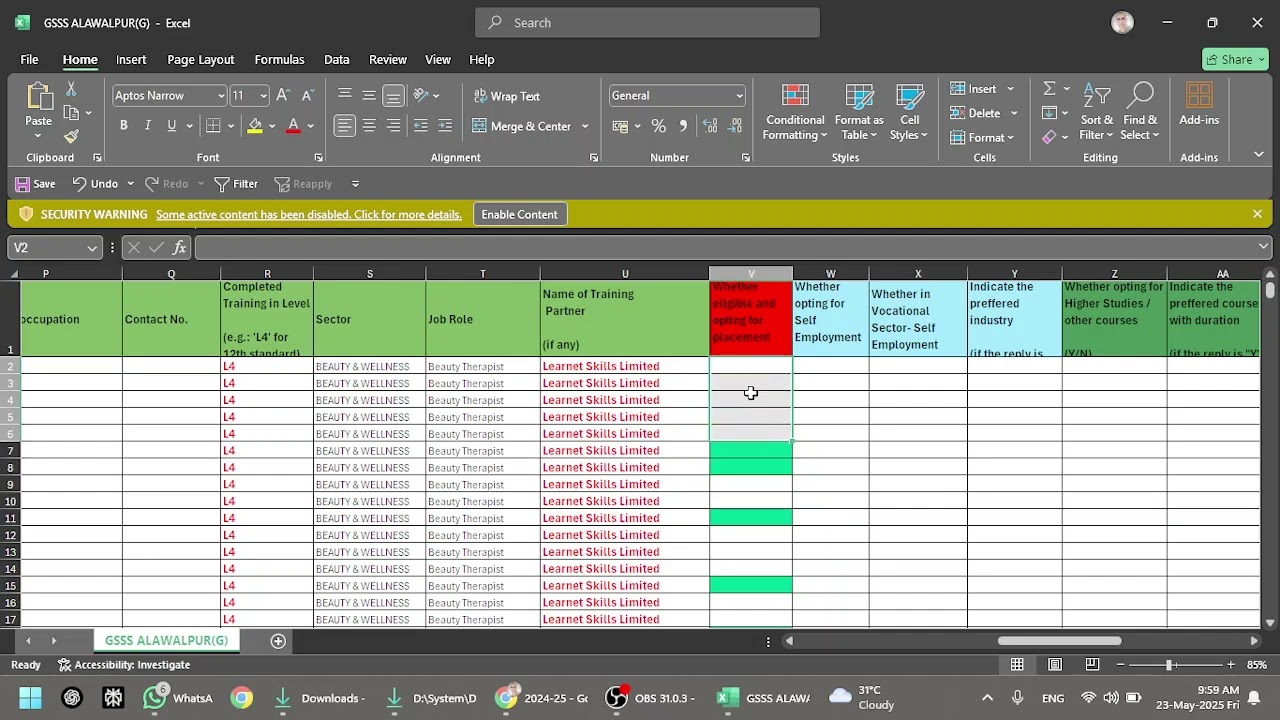Apply yellow fill color bucket
1280x720 pixels.
pyautogui.click(x=255, y=126)
